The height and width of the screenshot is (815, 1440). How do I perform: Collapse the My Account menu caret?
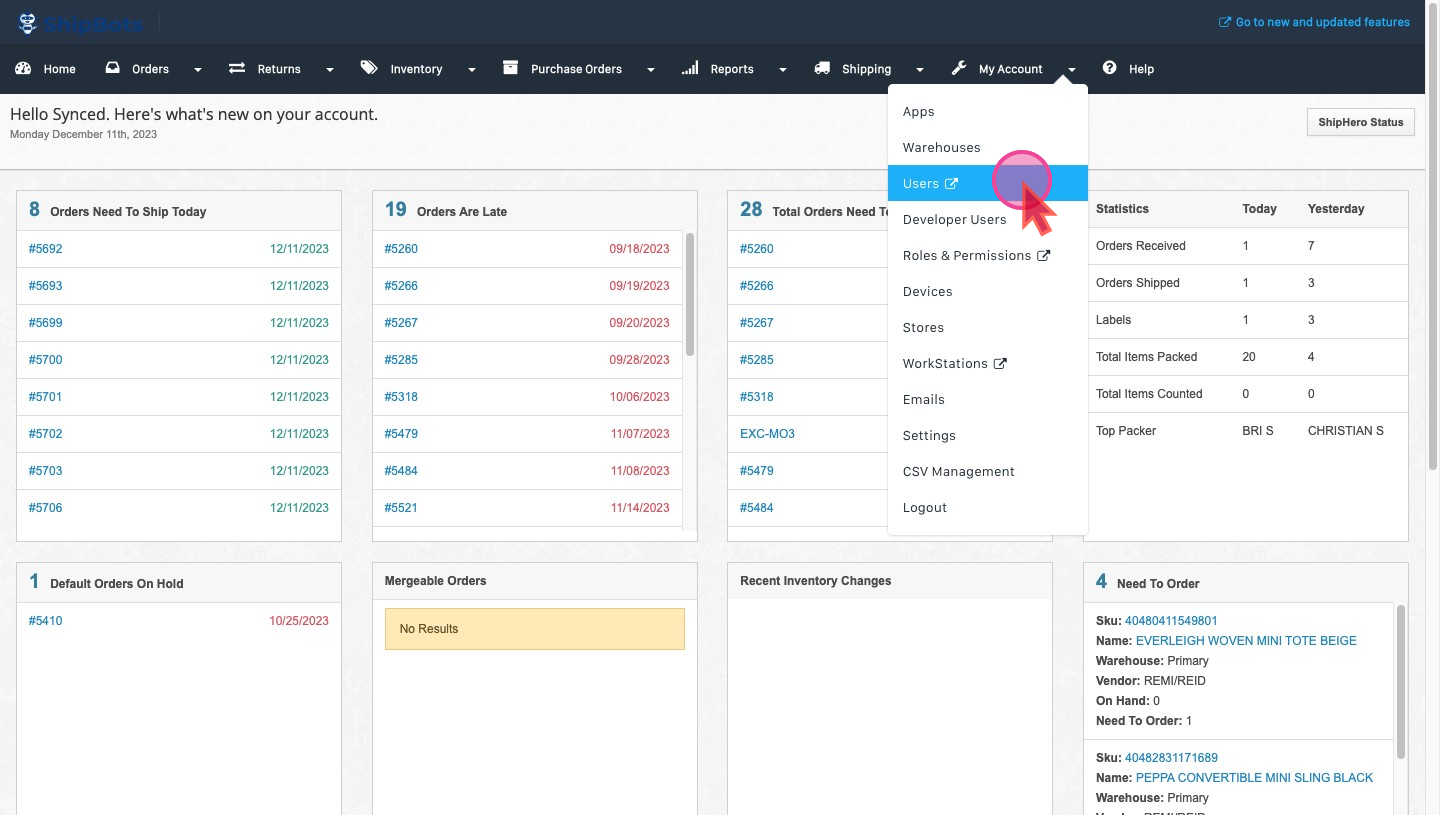[1072, 70]
